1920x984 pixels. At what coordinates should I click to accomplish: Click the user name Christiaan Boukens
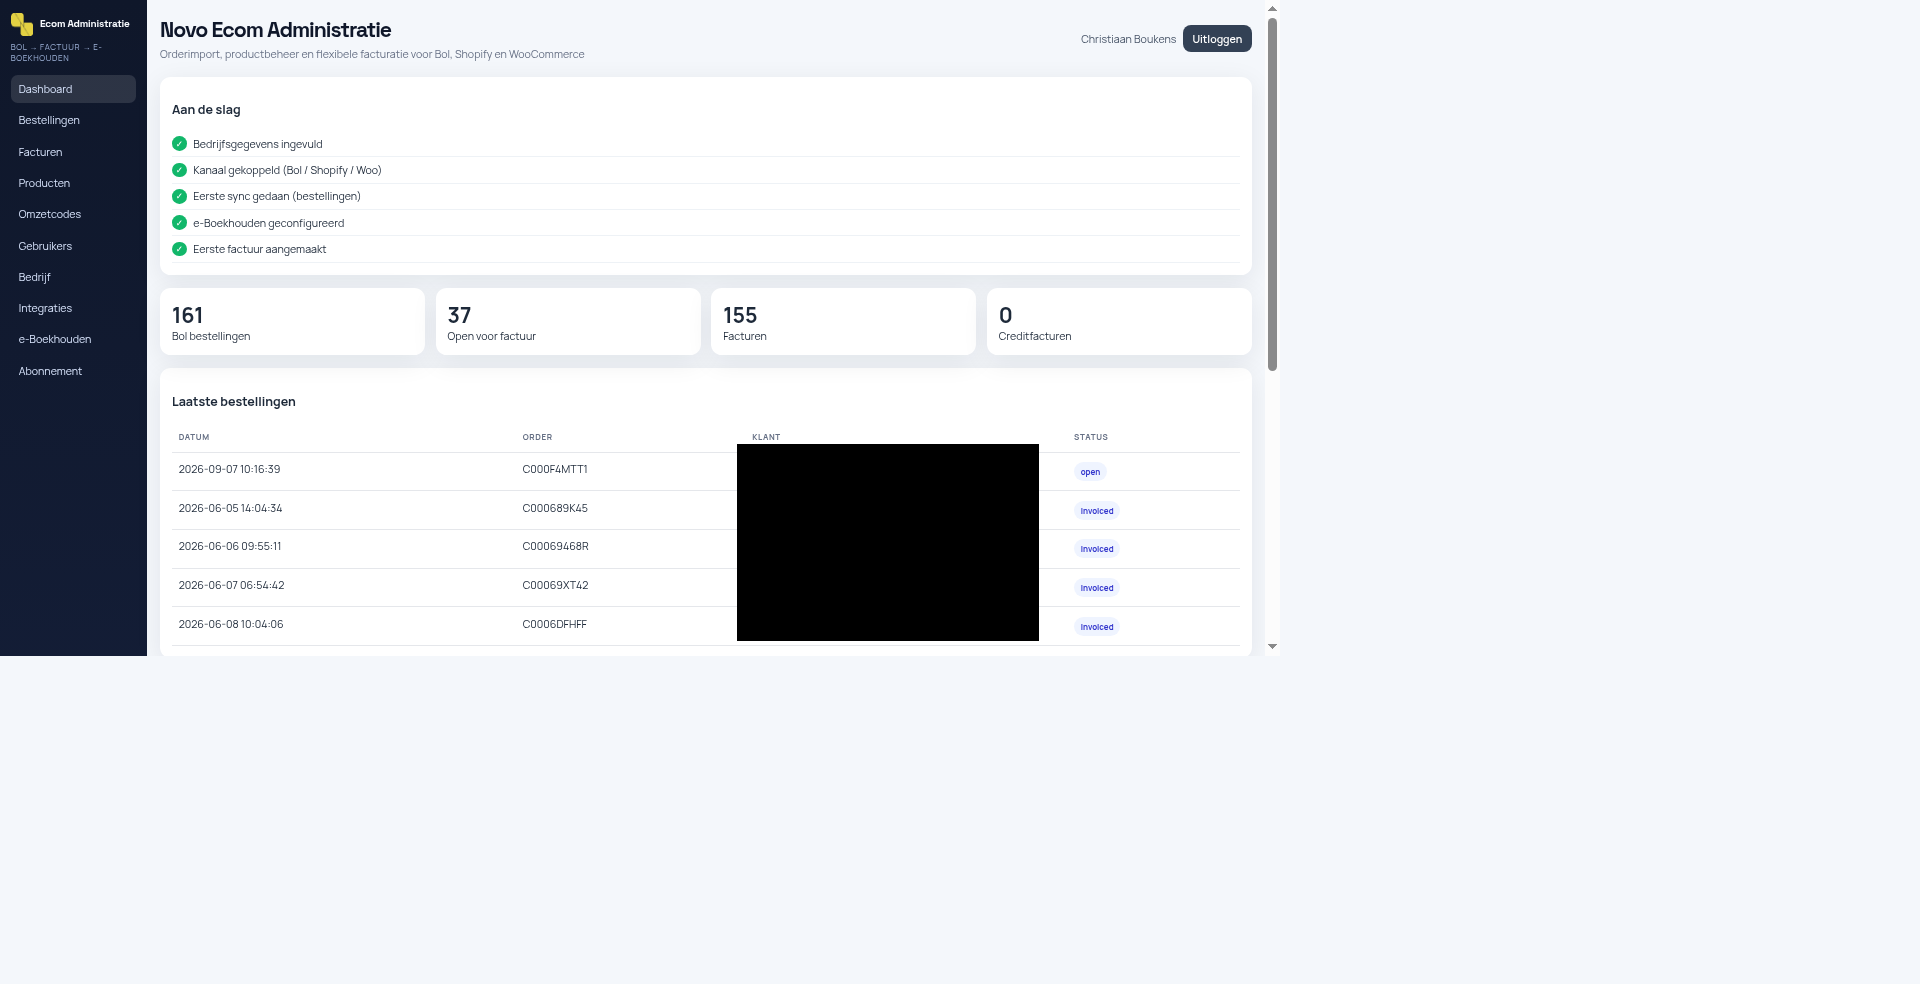(1128, 39)
